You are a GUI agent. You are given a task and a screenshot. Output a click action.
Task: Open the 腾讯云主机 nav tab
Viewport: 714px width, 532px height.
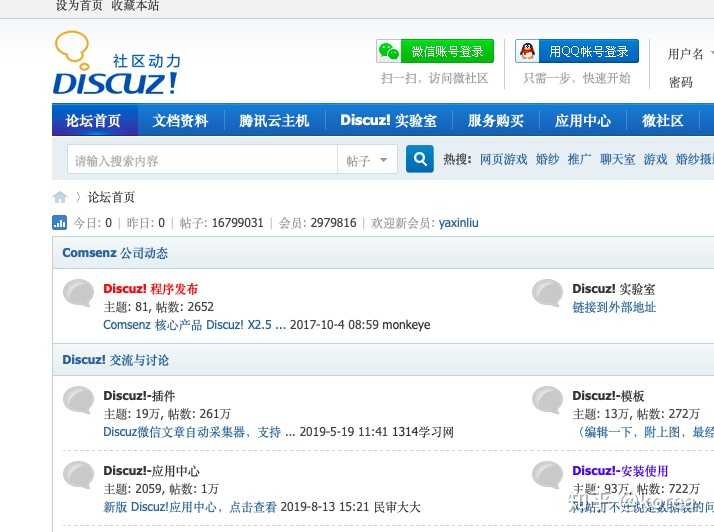[275, 120]
